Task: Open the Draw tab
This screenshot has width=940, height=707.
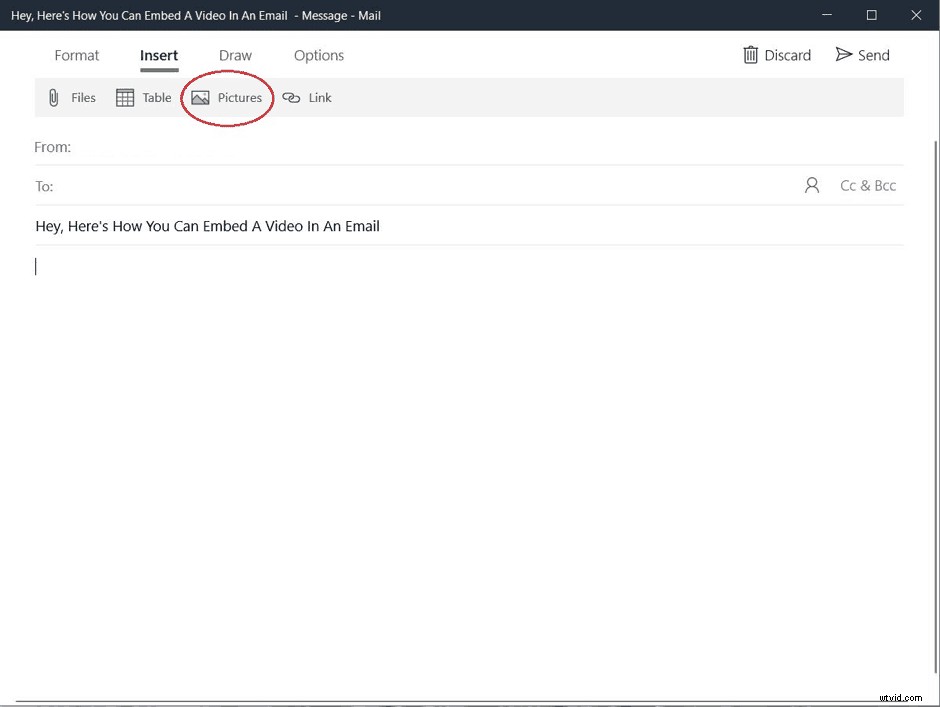Action: 235,55
